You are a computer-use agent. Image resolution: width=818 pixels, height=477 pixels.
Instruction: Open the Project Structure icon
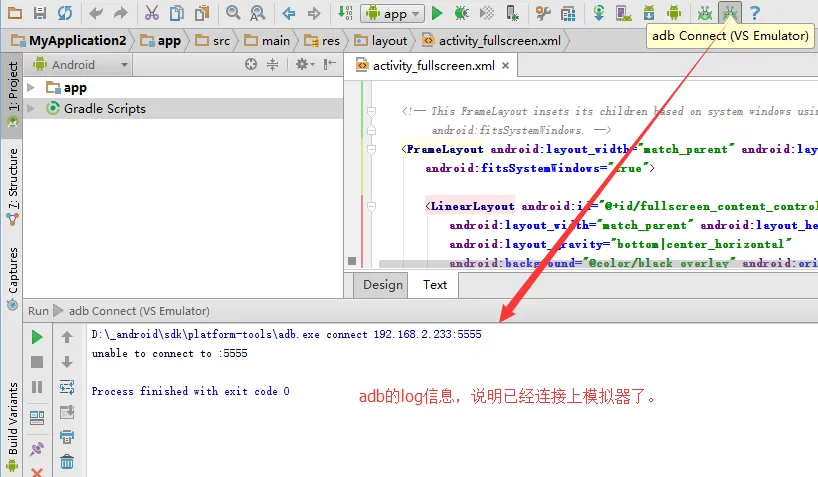click(568, 13)
